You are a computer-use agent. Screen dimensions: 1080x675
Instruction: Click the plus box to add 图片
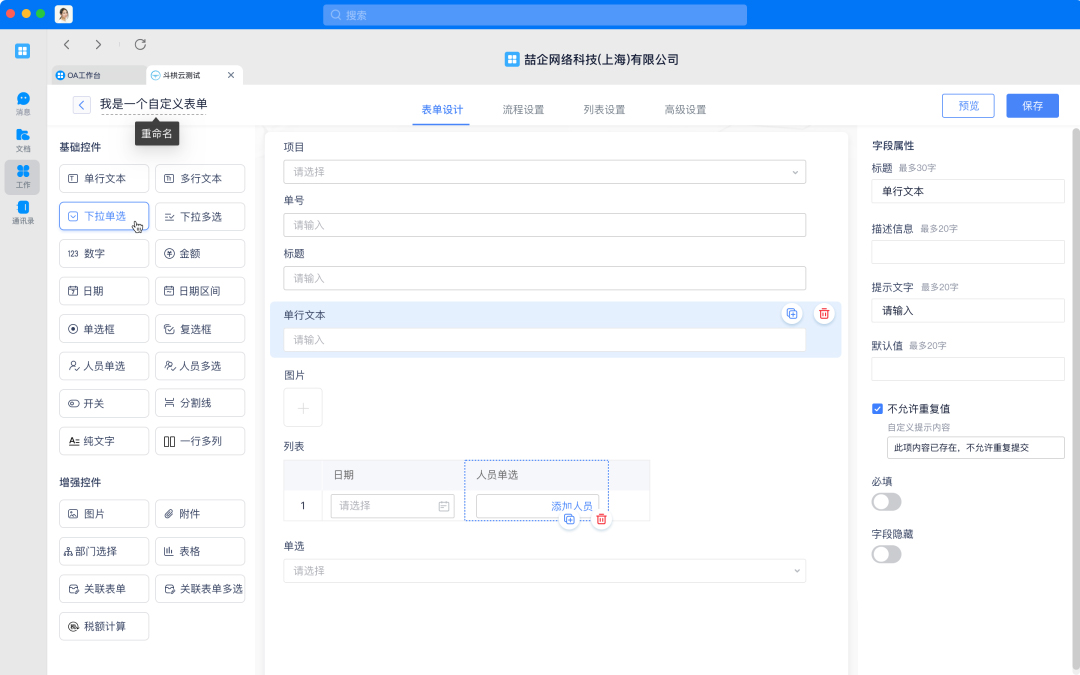[x=303, y=408]
